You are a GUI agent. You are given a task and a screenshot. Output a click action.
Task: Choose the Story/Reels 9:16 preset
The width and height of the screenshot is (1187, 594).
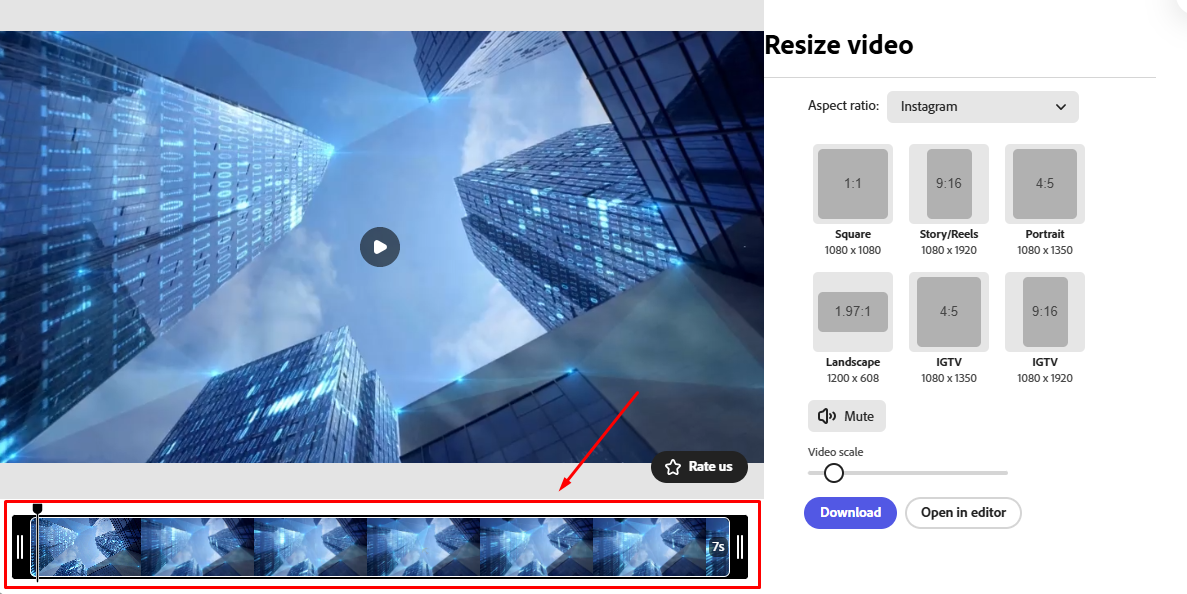[x=949, y=184]
